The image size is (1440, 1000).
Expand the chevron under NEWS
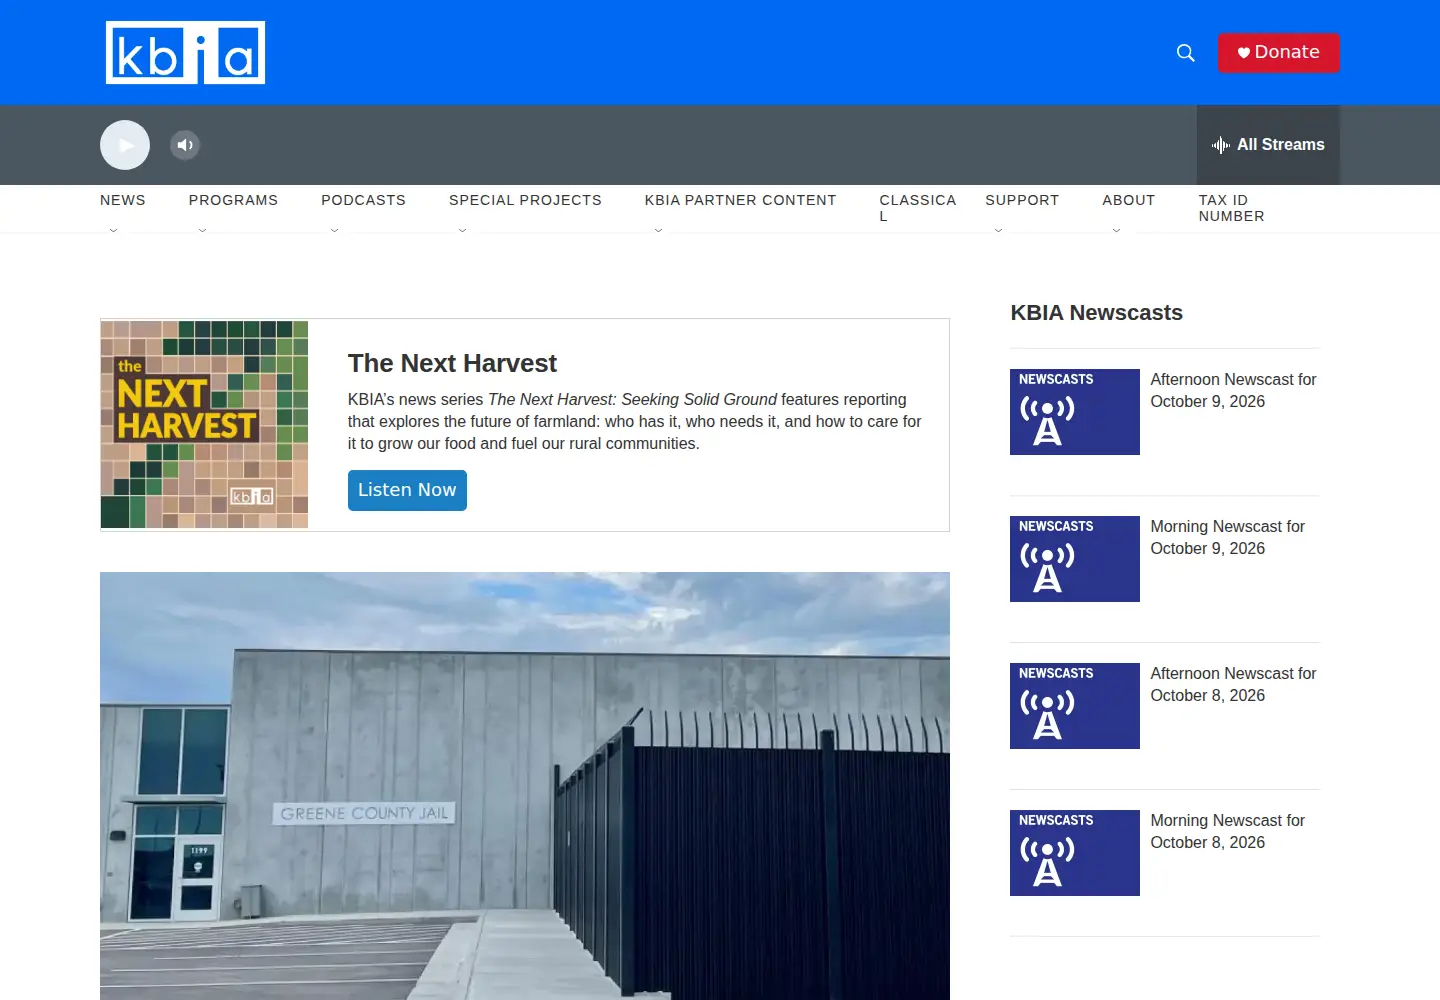(x=113, y=229)
